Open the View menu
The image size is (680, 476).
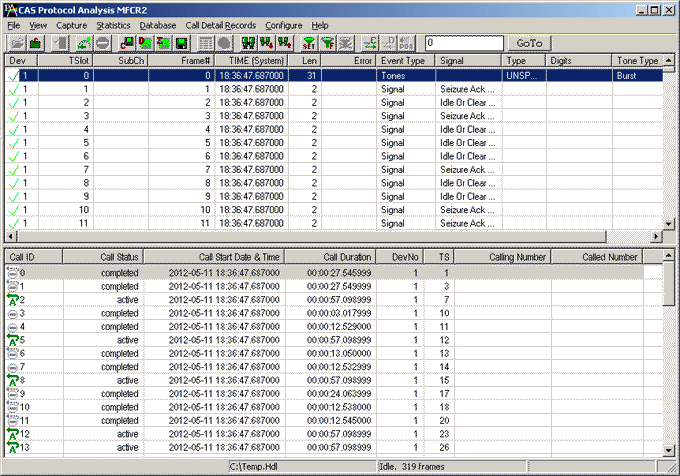(x=38, y=25)
